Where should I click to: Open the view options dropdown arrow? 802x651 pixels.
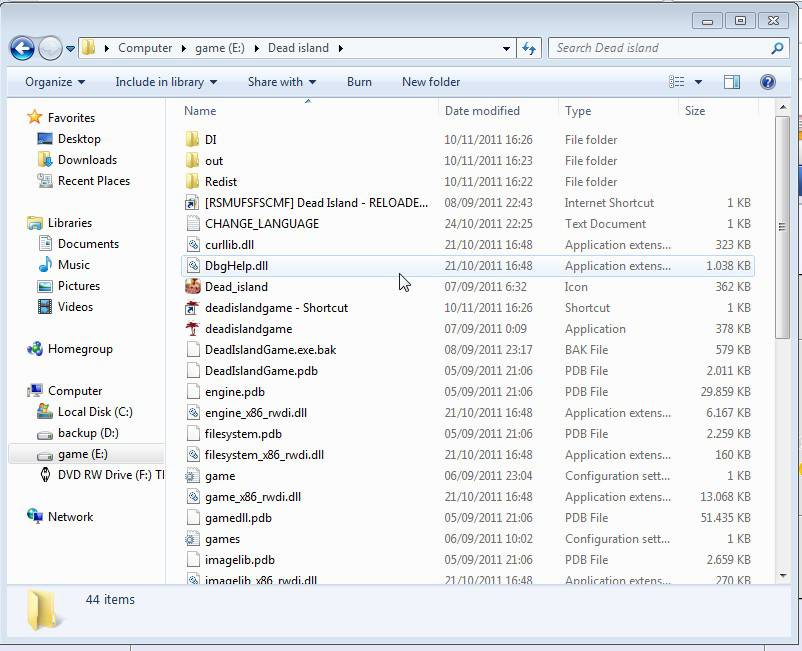tap(698, 82)
